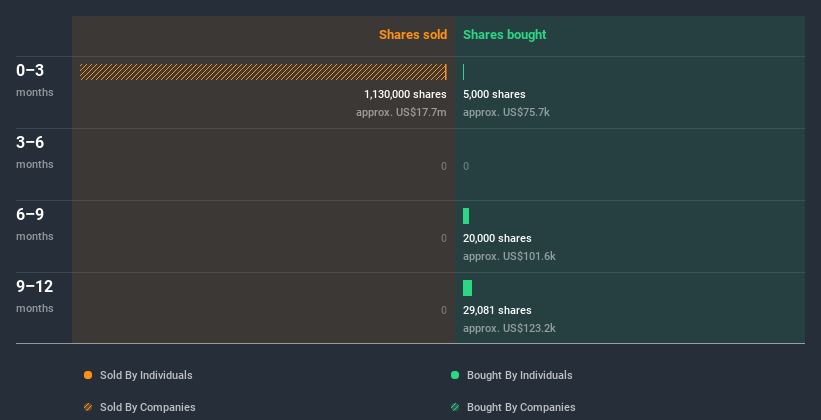Click the hatched Sold By Companies legend icon
Image resolution: width=821 pixels, height=420 pixels.
(x=88, y=407)
